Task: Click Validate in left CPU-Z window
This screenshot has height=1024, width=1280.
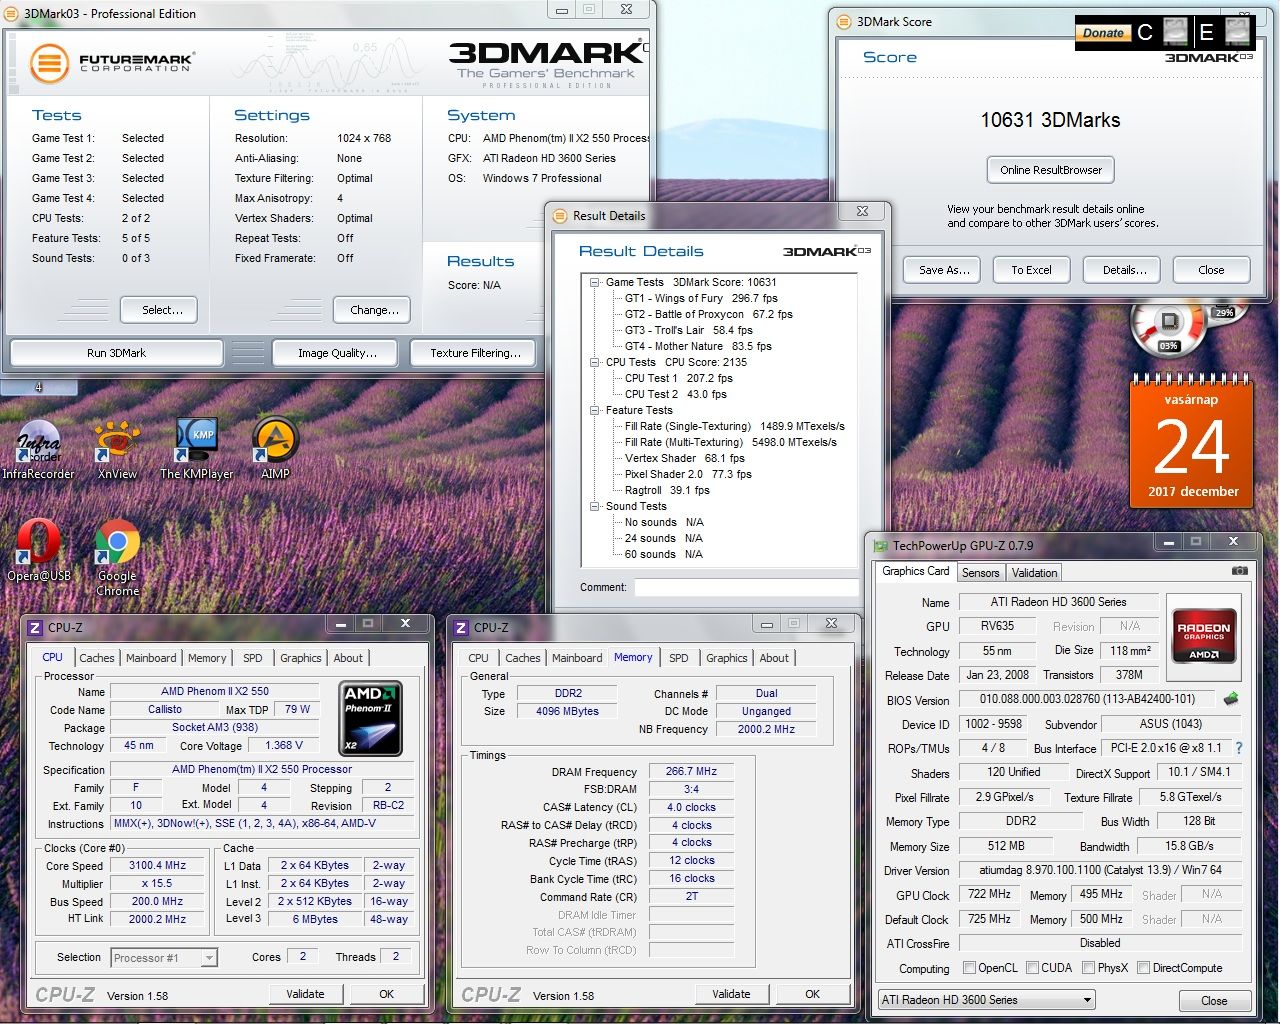Action: [305, 994]
